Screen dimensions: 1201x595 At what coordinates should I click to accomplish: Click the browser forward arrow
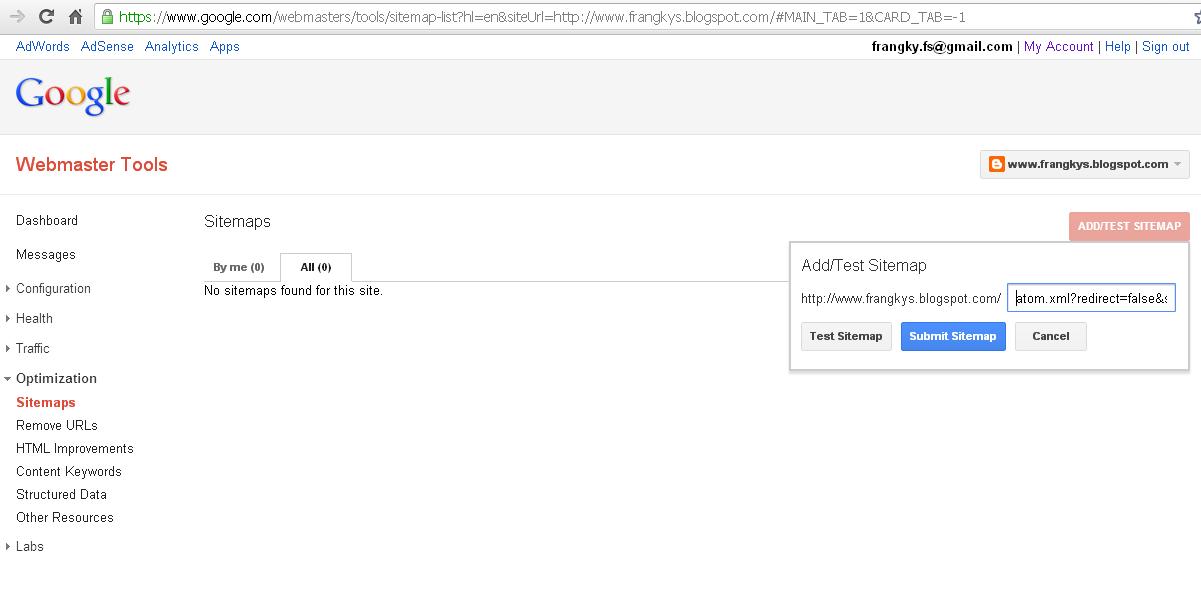pos(17,16)
